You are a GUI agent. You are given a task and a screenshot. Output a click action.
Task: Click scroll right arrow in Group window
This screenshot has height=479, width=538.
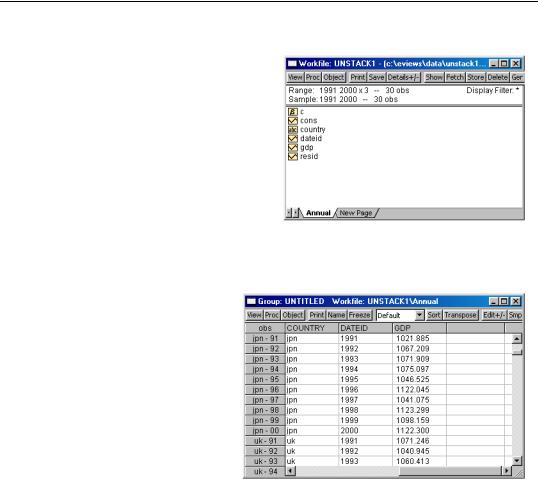506,471
